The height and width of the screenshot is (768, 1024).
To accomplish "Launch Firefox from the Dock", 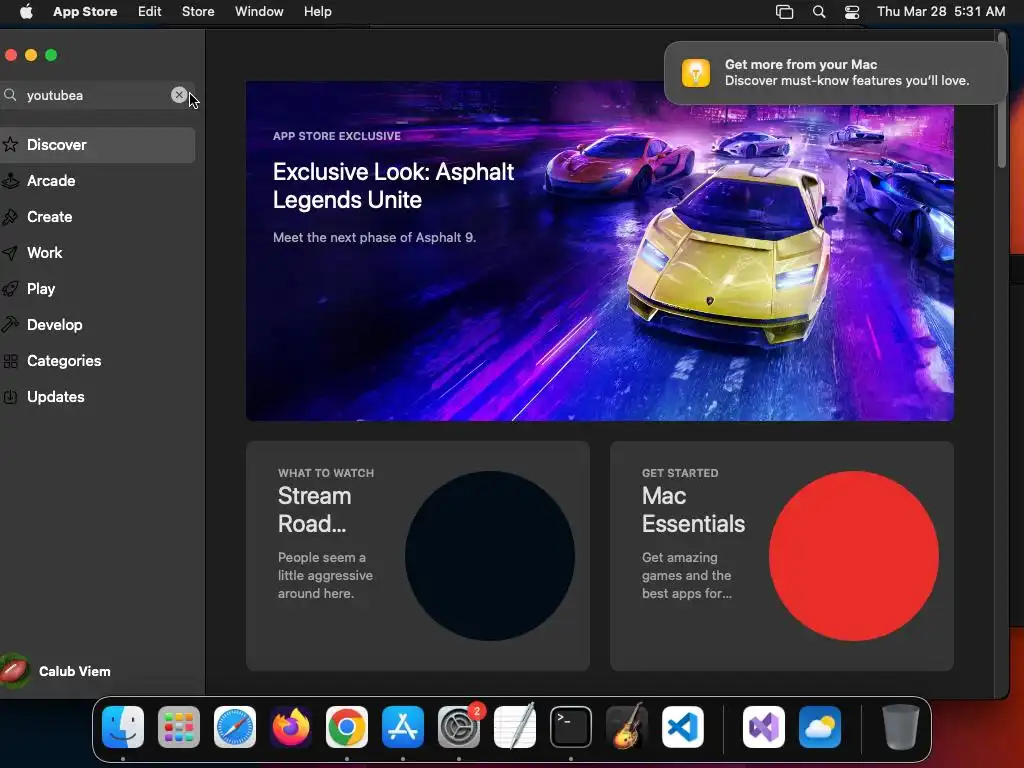I will click(x=291, y=727).
